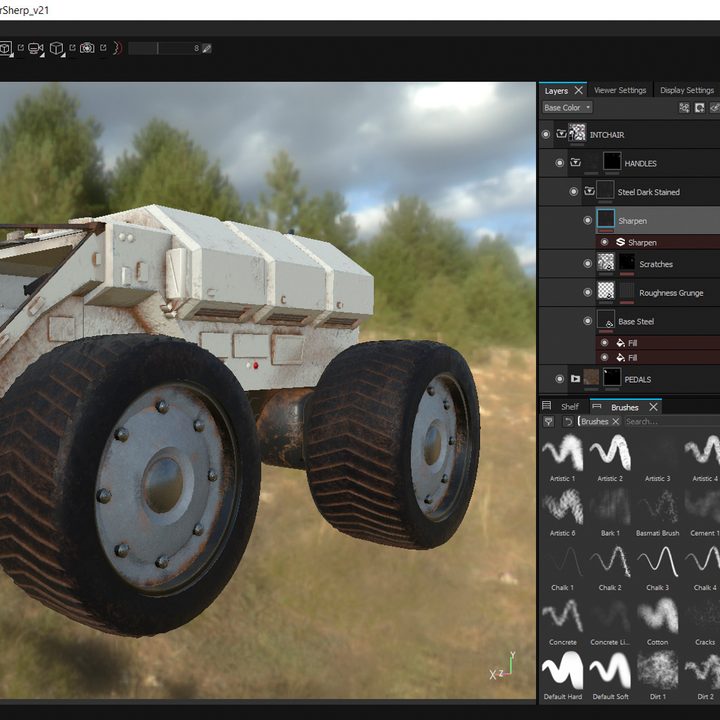Collapse the HANDLES folder
Screen dimensions: 720x720
(575, 162)
